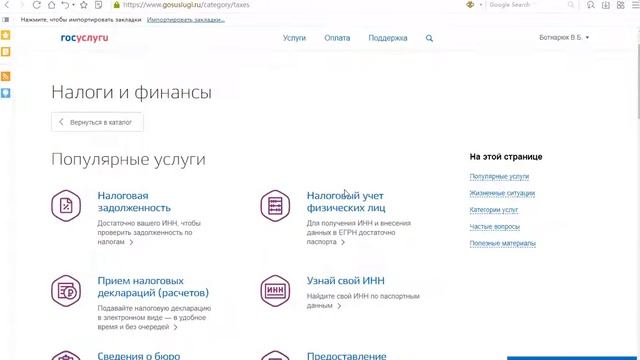Viewport: 640px width, 360px height.
Task: Open the browser hamburger menu
Action: point(635,5)
